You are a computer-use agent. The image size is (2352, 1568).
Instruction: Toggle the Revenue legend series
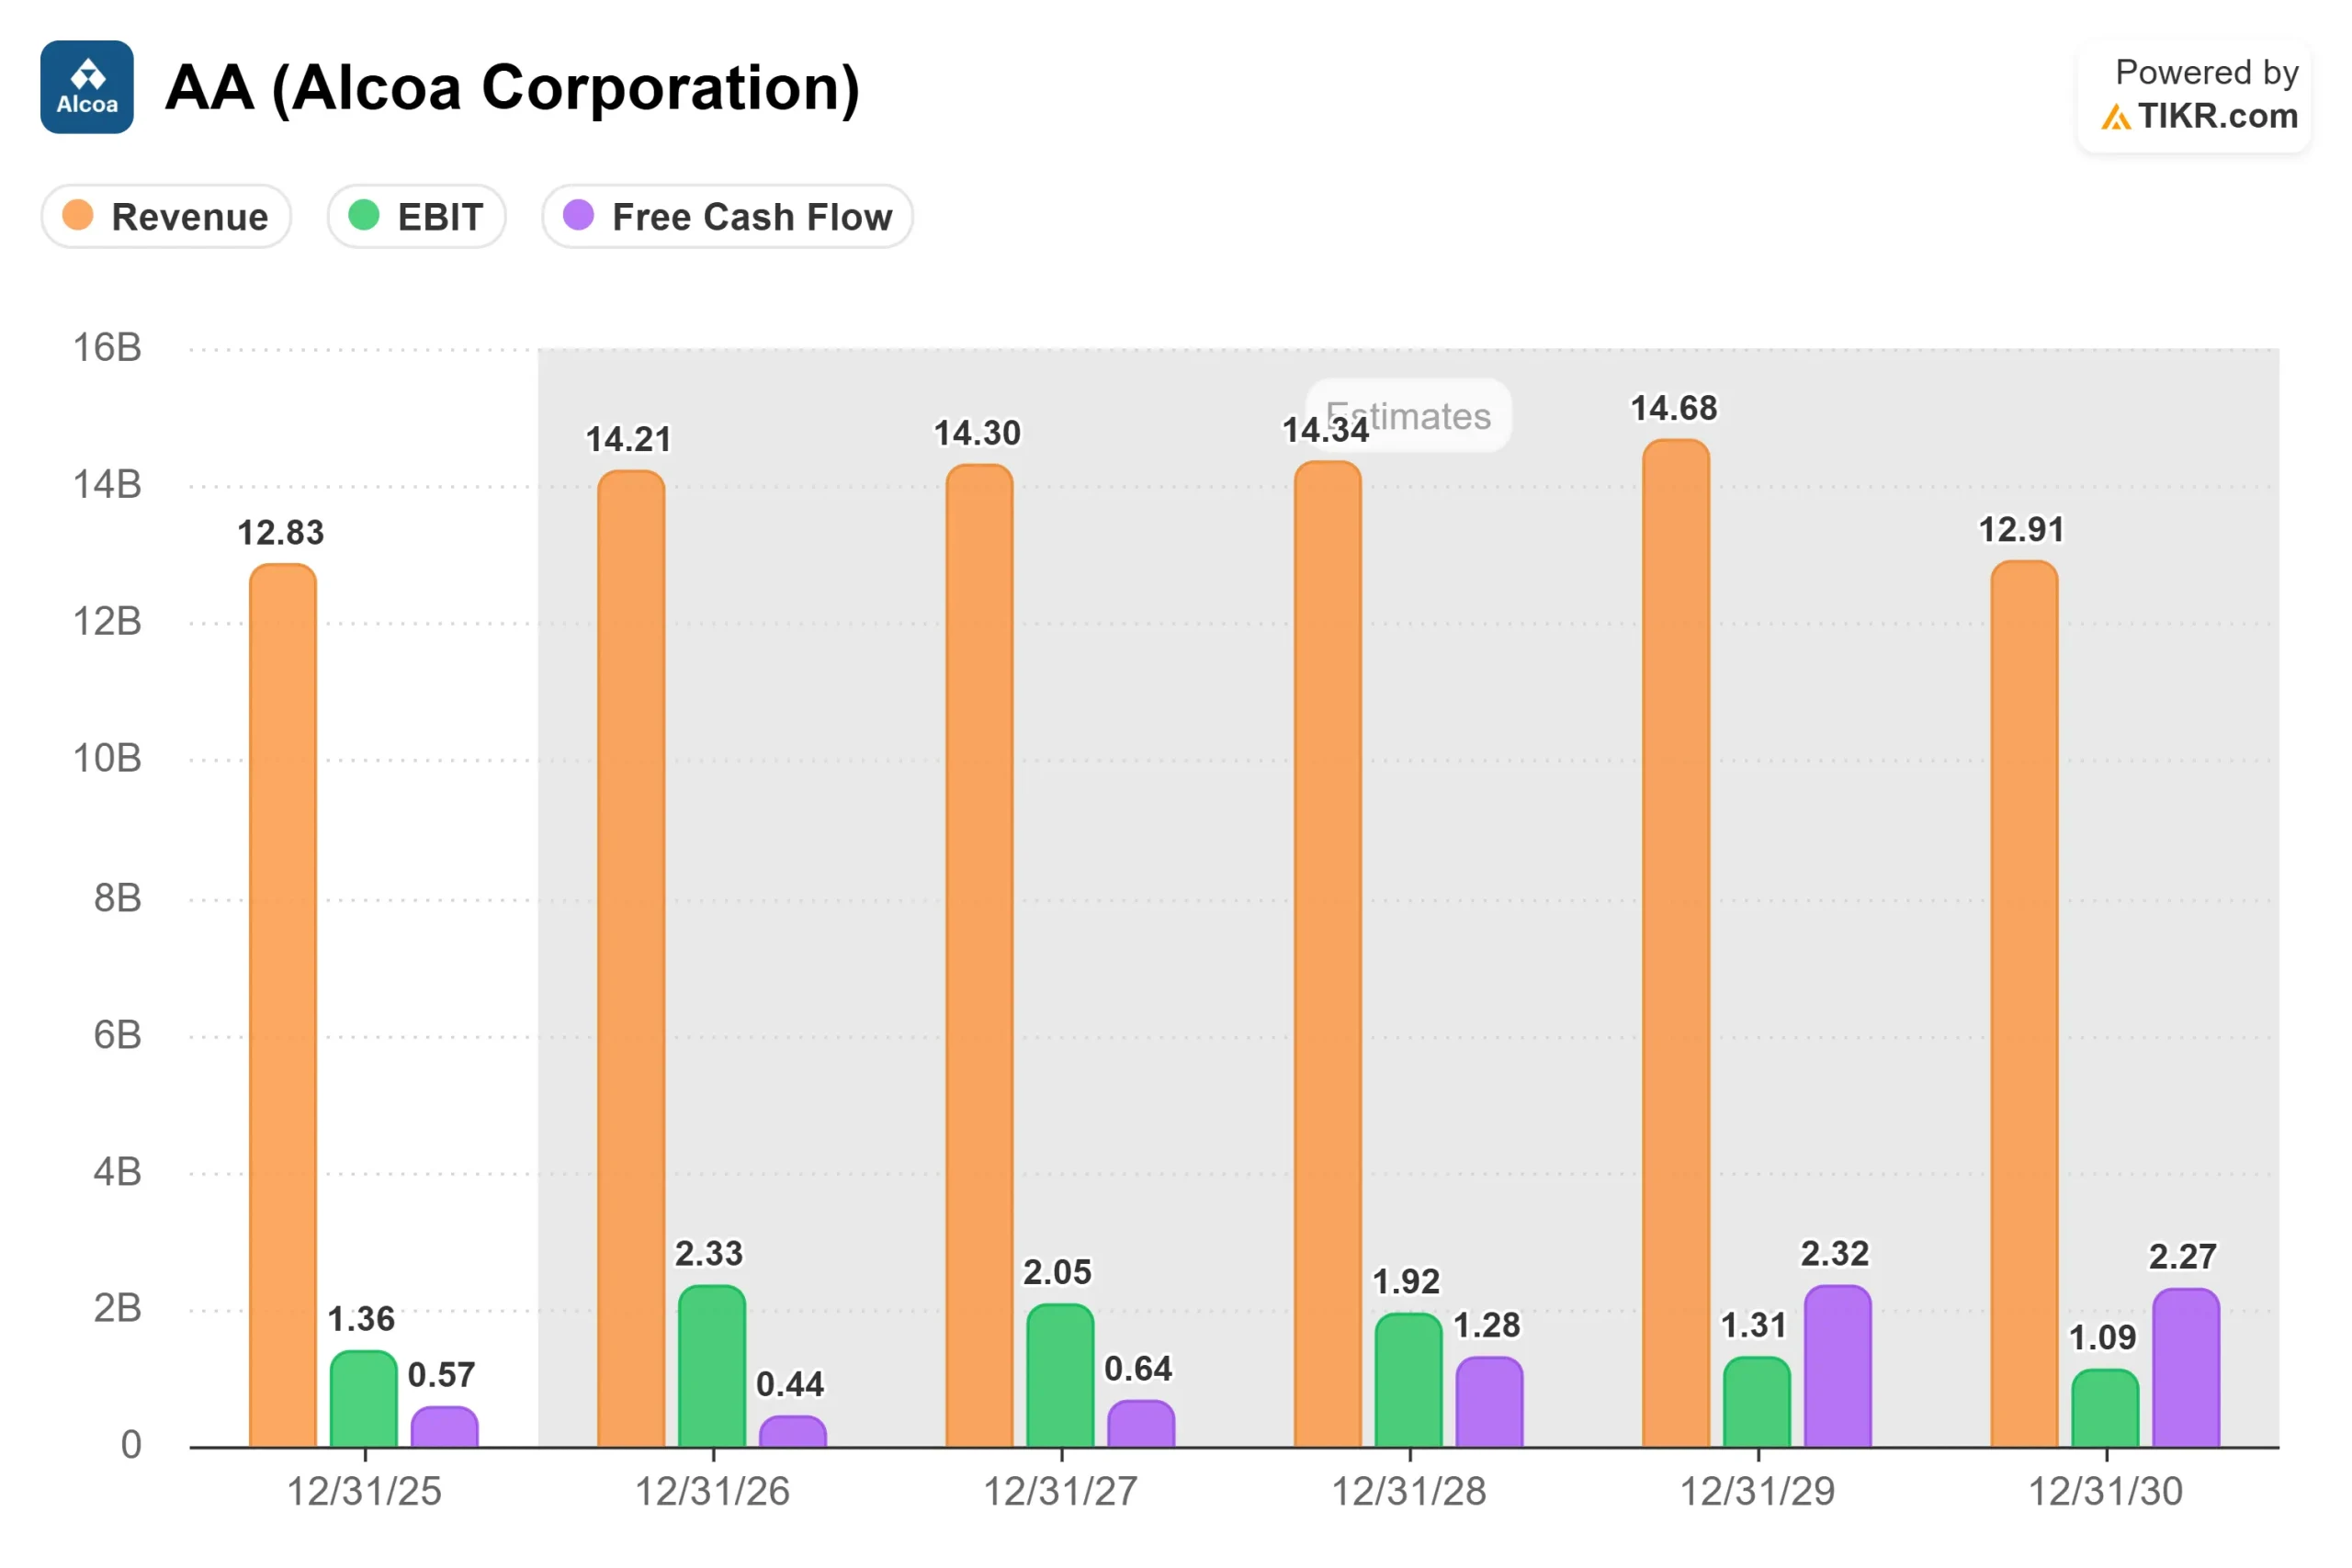coord(166,216)
